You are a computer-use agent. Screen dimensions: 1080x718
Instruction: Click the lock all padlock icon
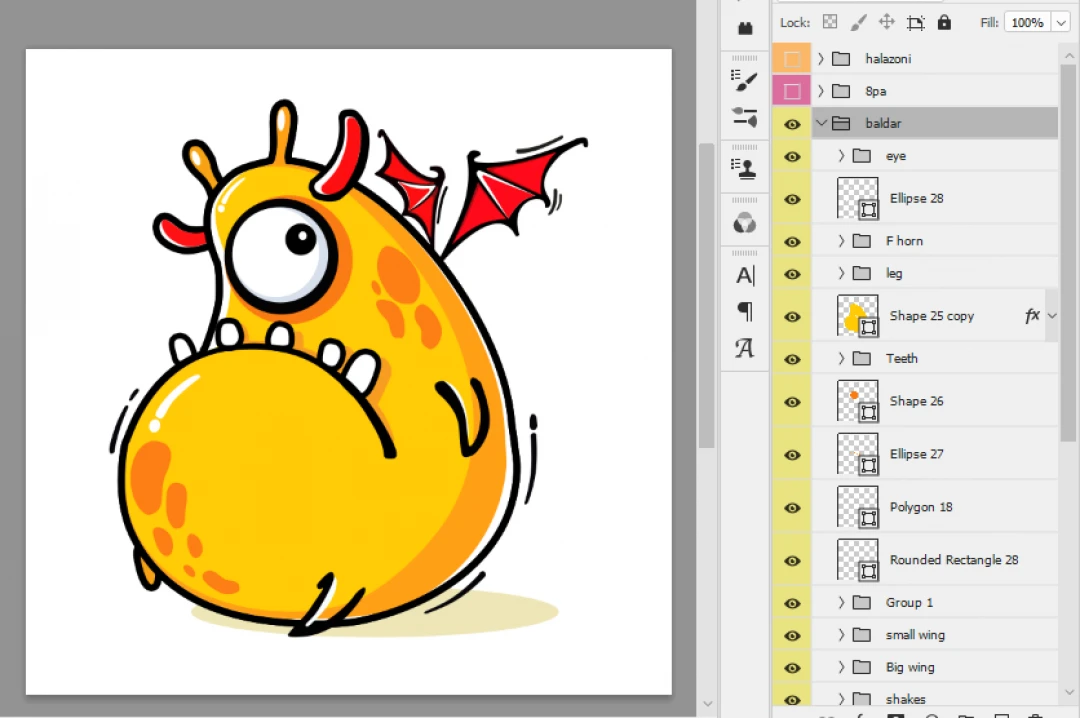(944, 22)
